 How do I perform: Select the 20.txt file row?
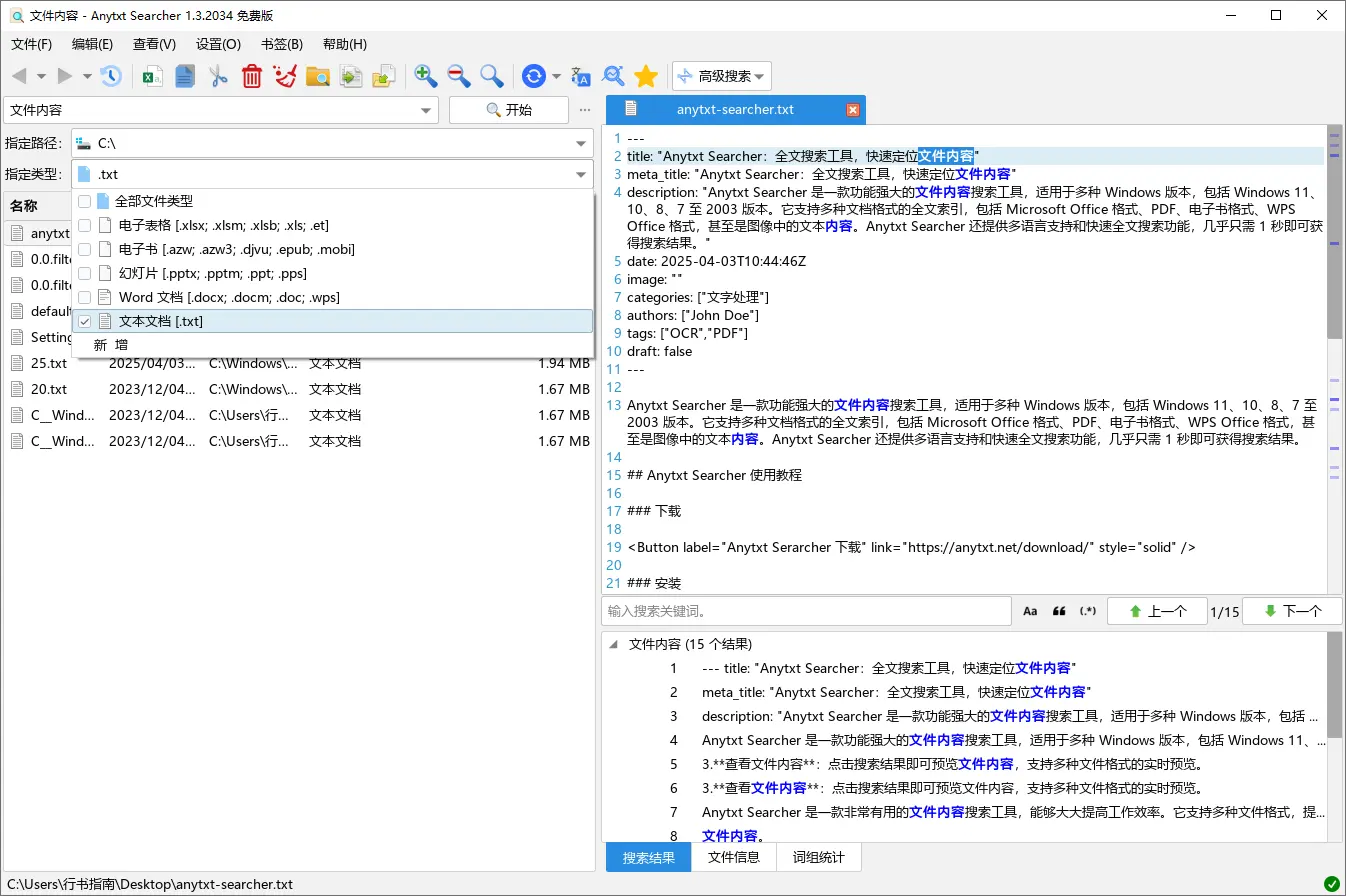pyautogui.click(x=299, y=389)
